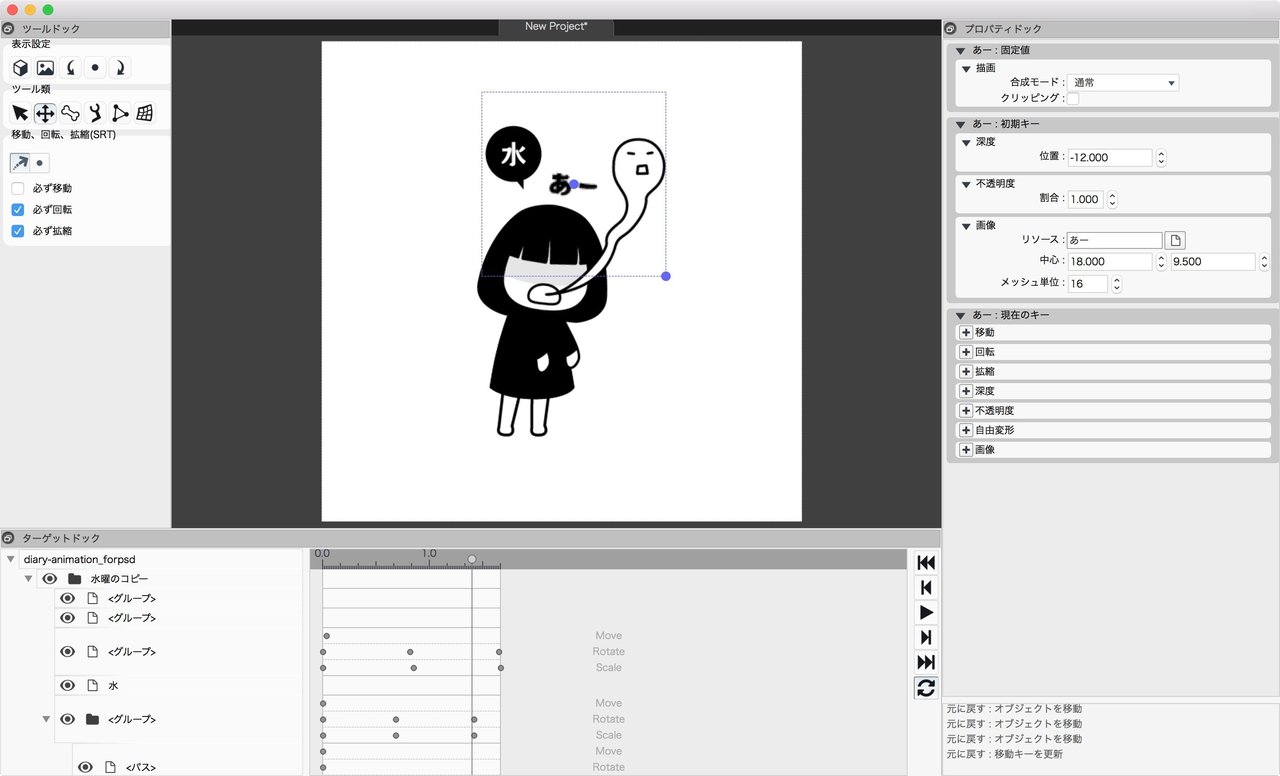Click the リソース name field
The width and height of the screenshot is (1280, 776).
pyautogui.click(x=1114, y=240)
